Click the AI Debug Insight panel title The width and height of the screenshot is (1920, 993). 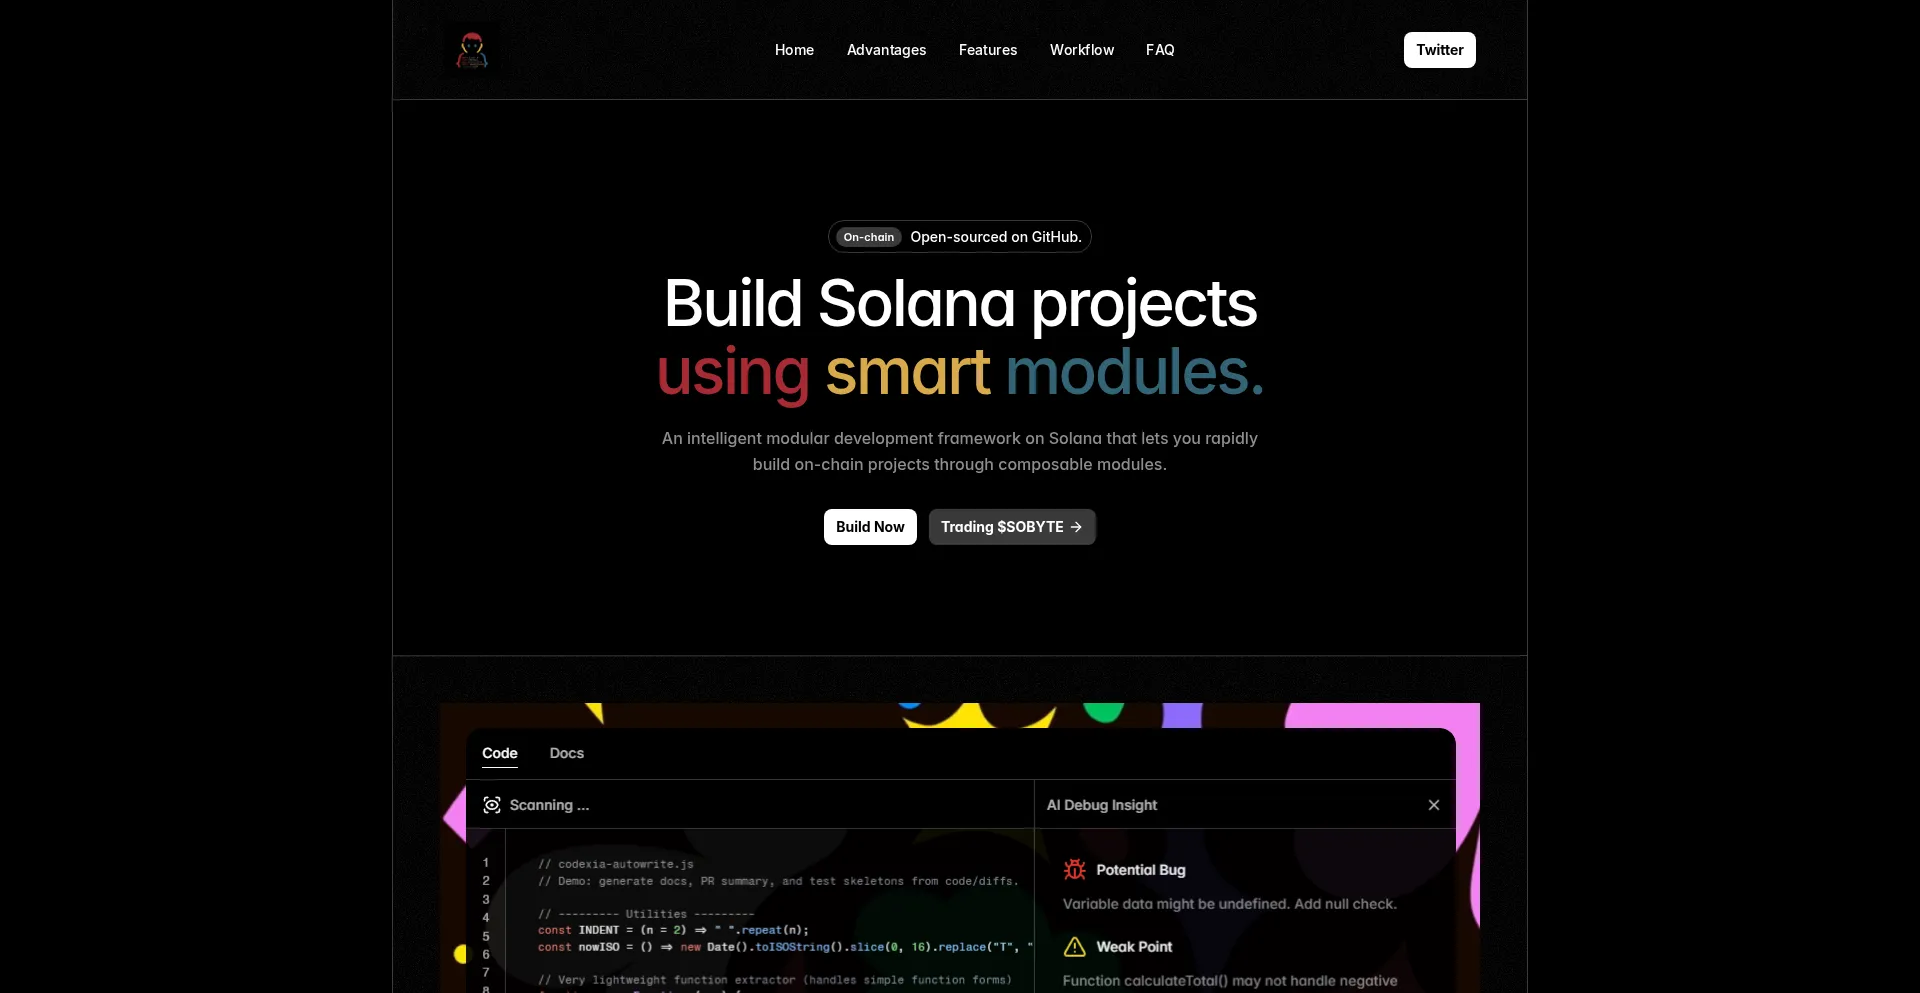(x=1101, y=805)
